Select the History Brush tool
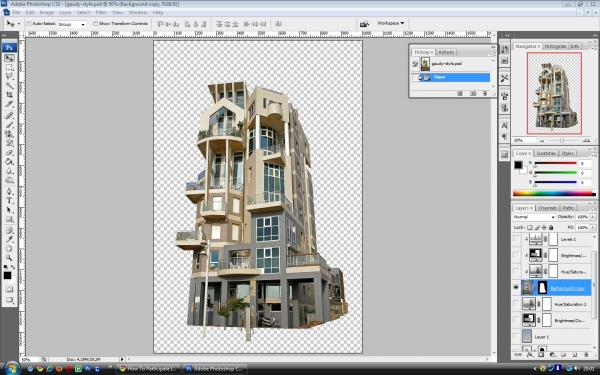 tap(9, 143)
